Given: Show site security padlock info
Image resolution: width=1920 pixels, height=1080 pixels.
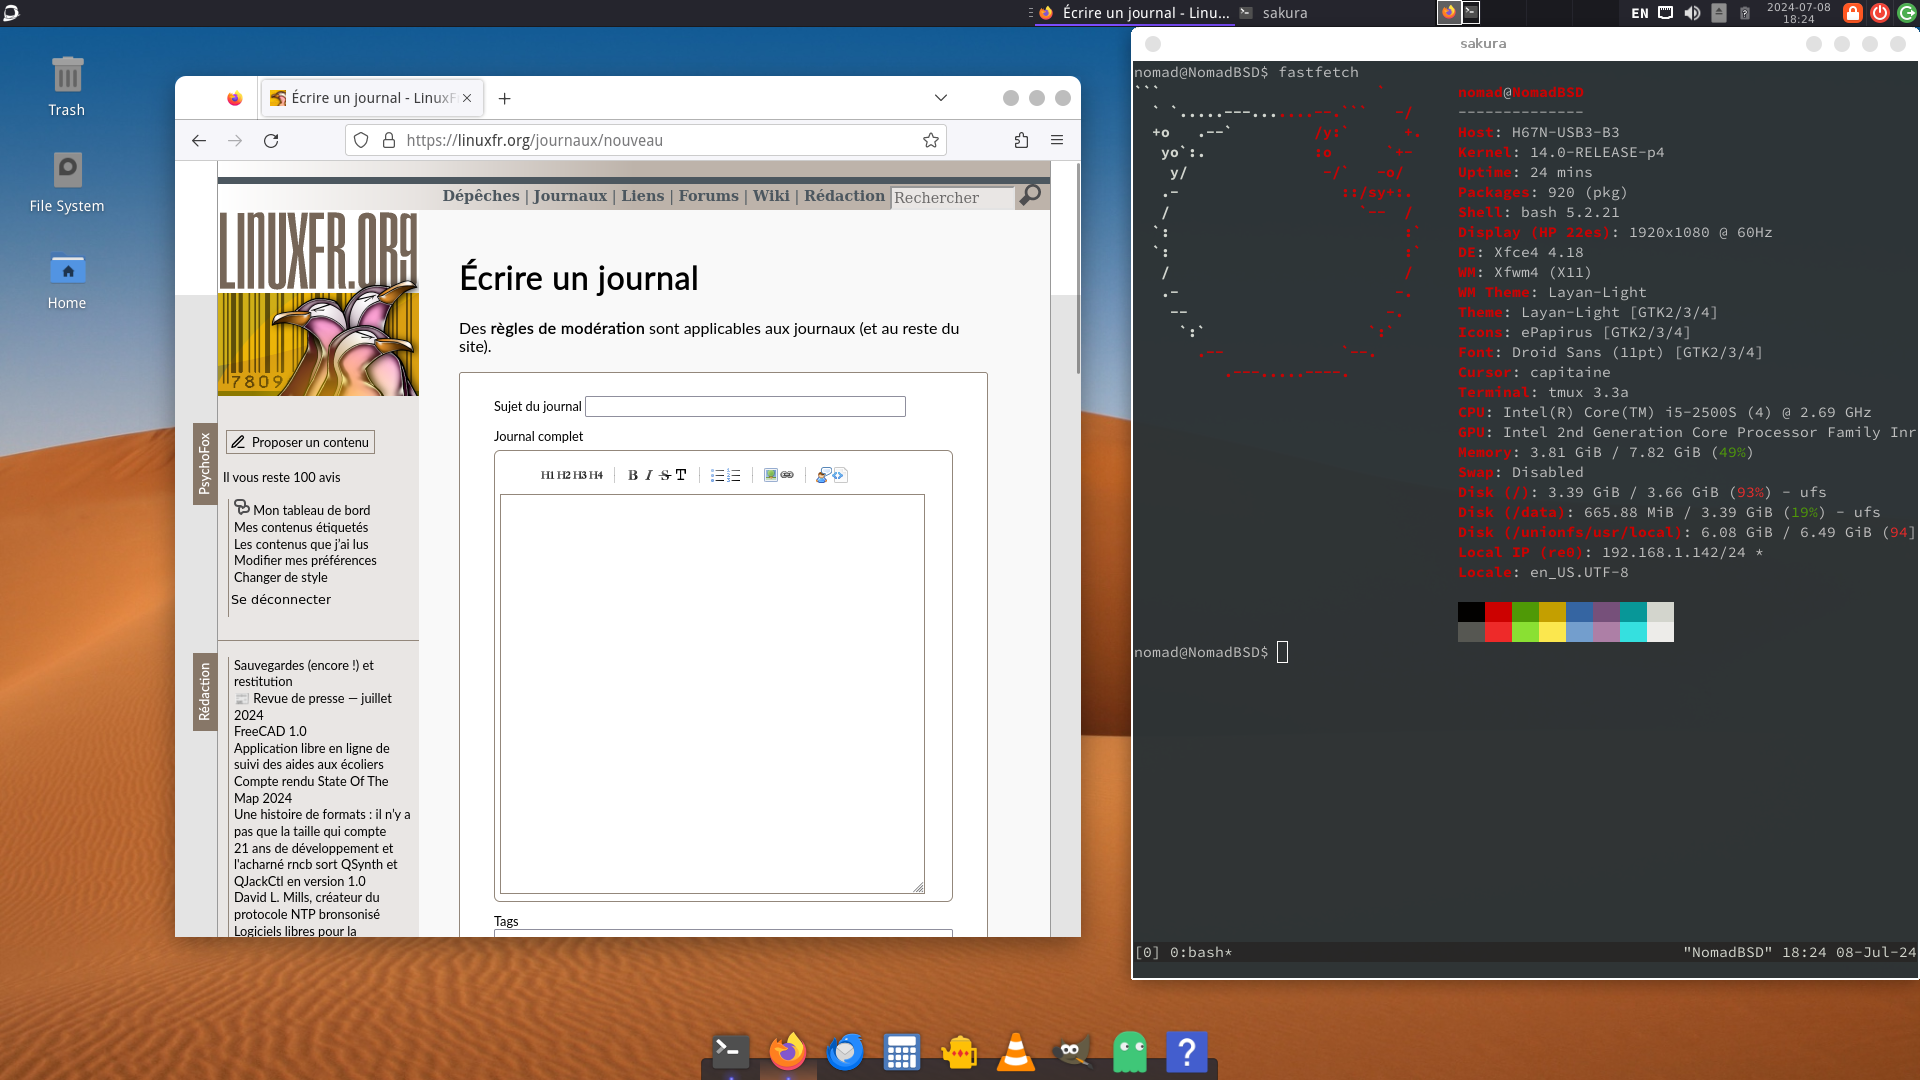Looking at the screenshot, I should coord(389,140).
